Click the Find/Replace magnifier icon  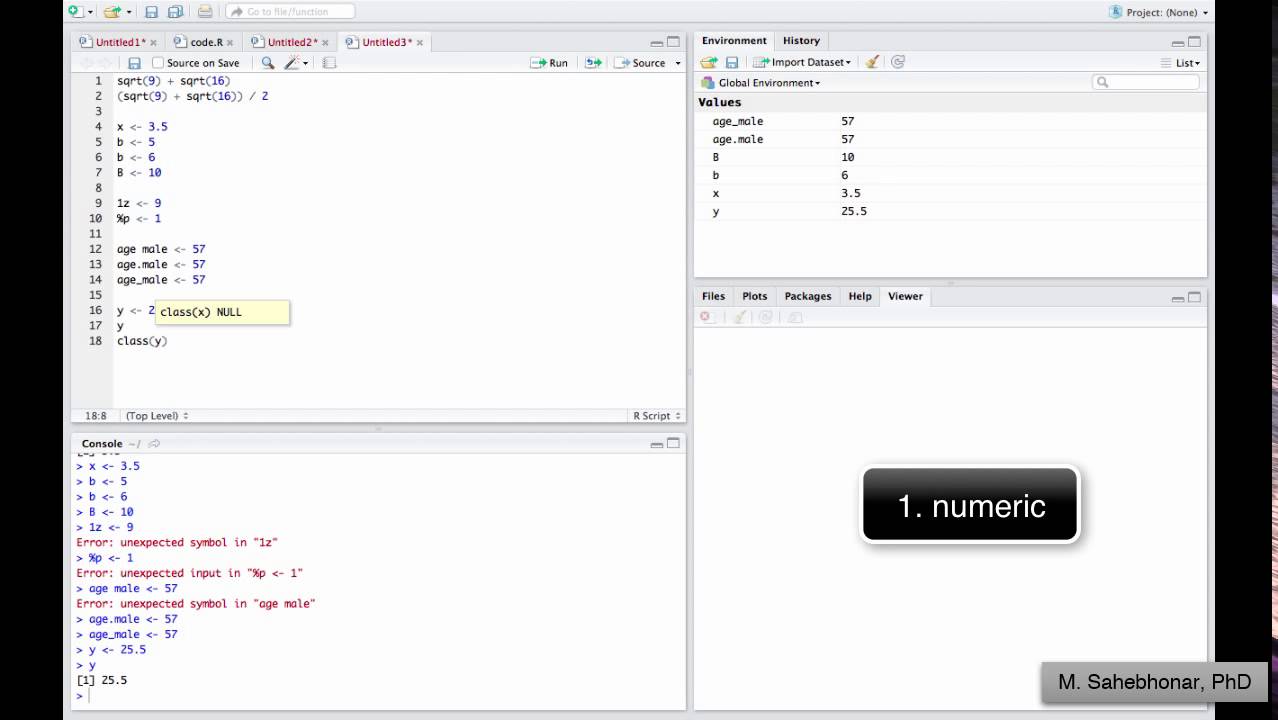pyautogui.click(x=267, y=63)
